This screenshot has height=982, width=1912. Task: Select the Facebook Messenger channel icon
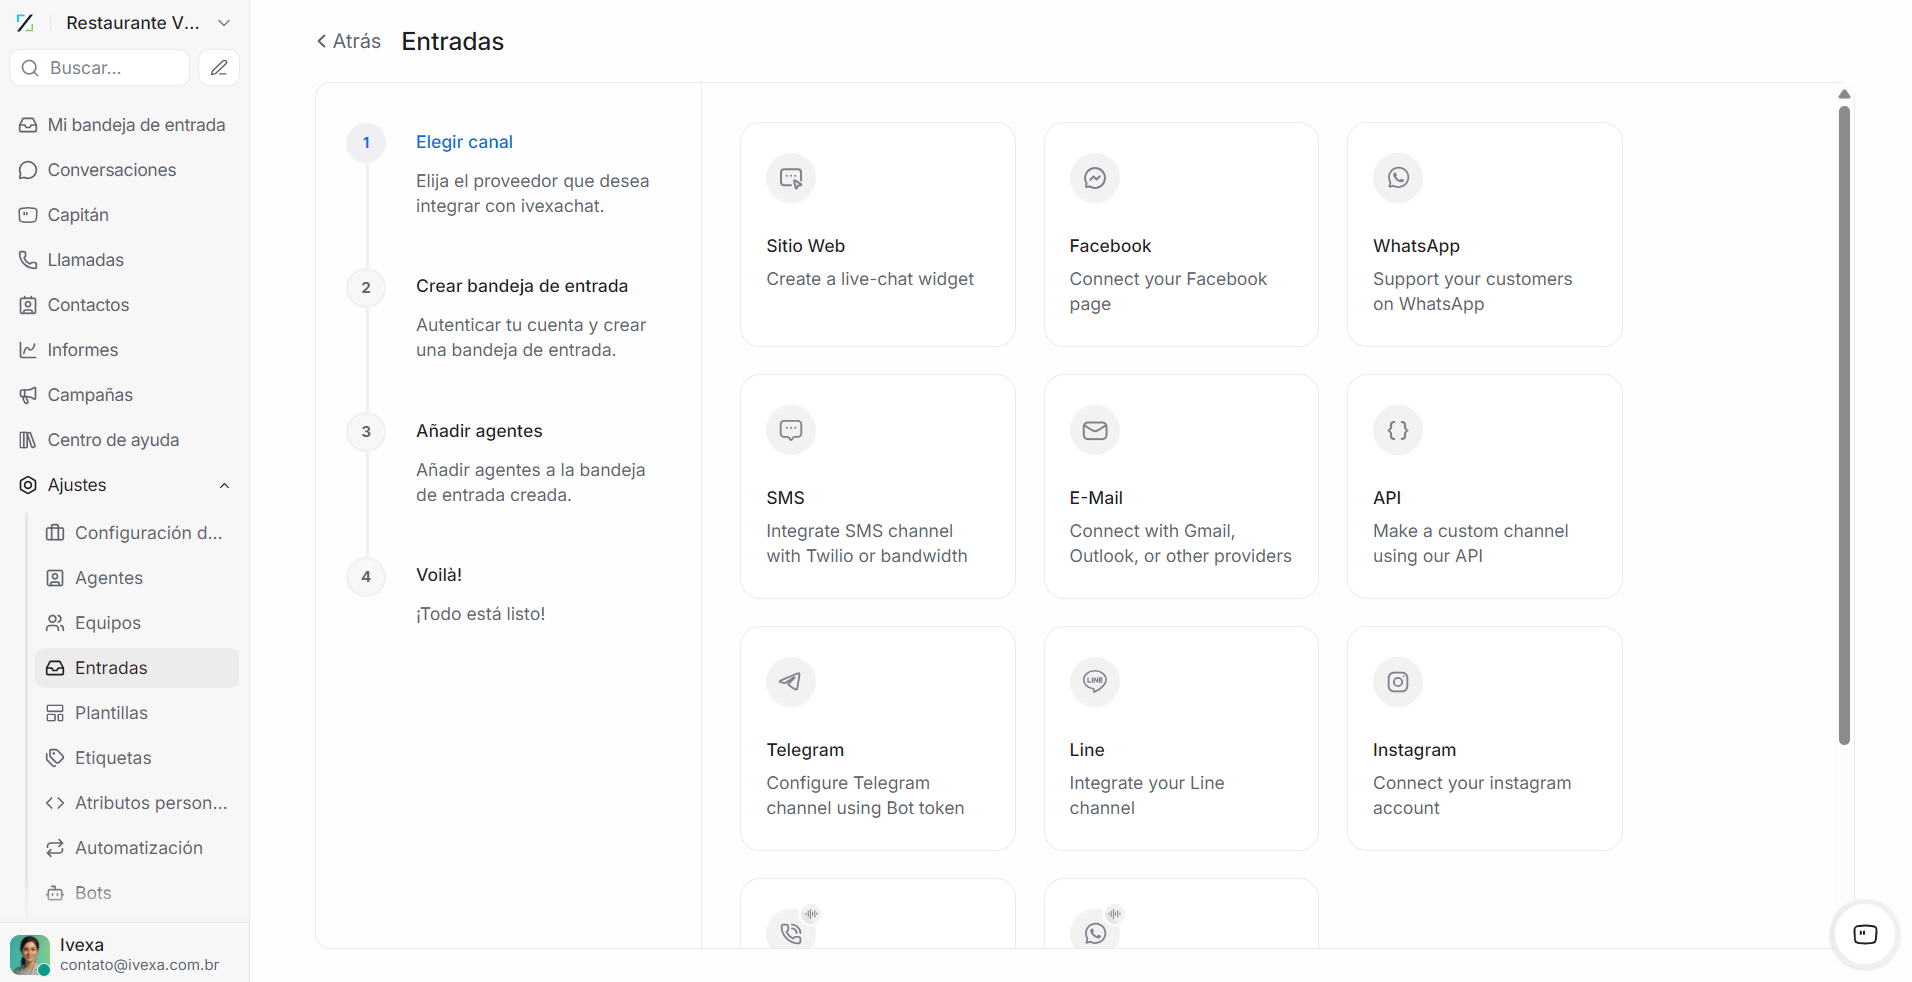[x=1095, y=178]
